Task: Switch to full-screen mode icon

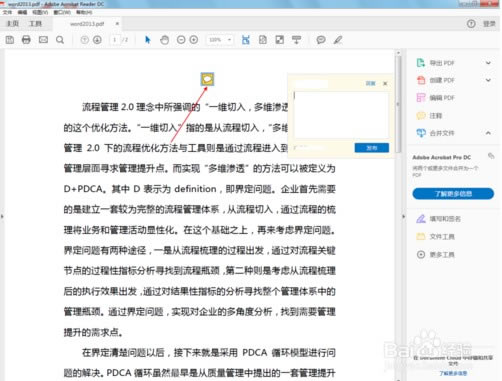Action: (280, 40)
